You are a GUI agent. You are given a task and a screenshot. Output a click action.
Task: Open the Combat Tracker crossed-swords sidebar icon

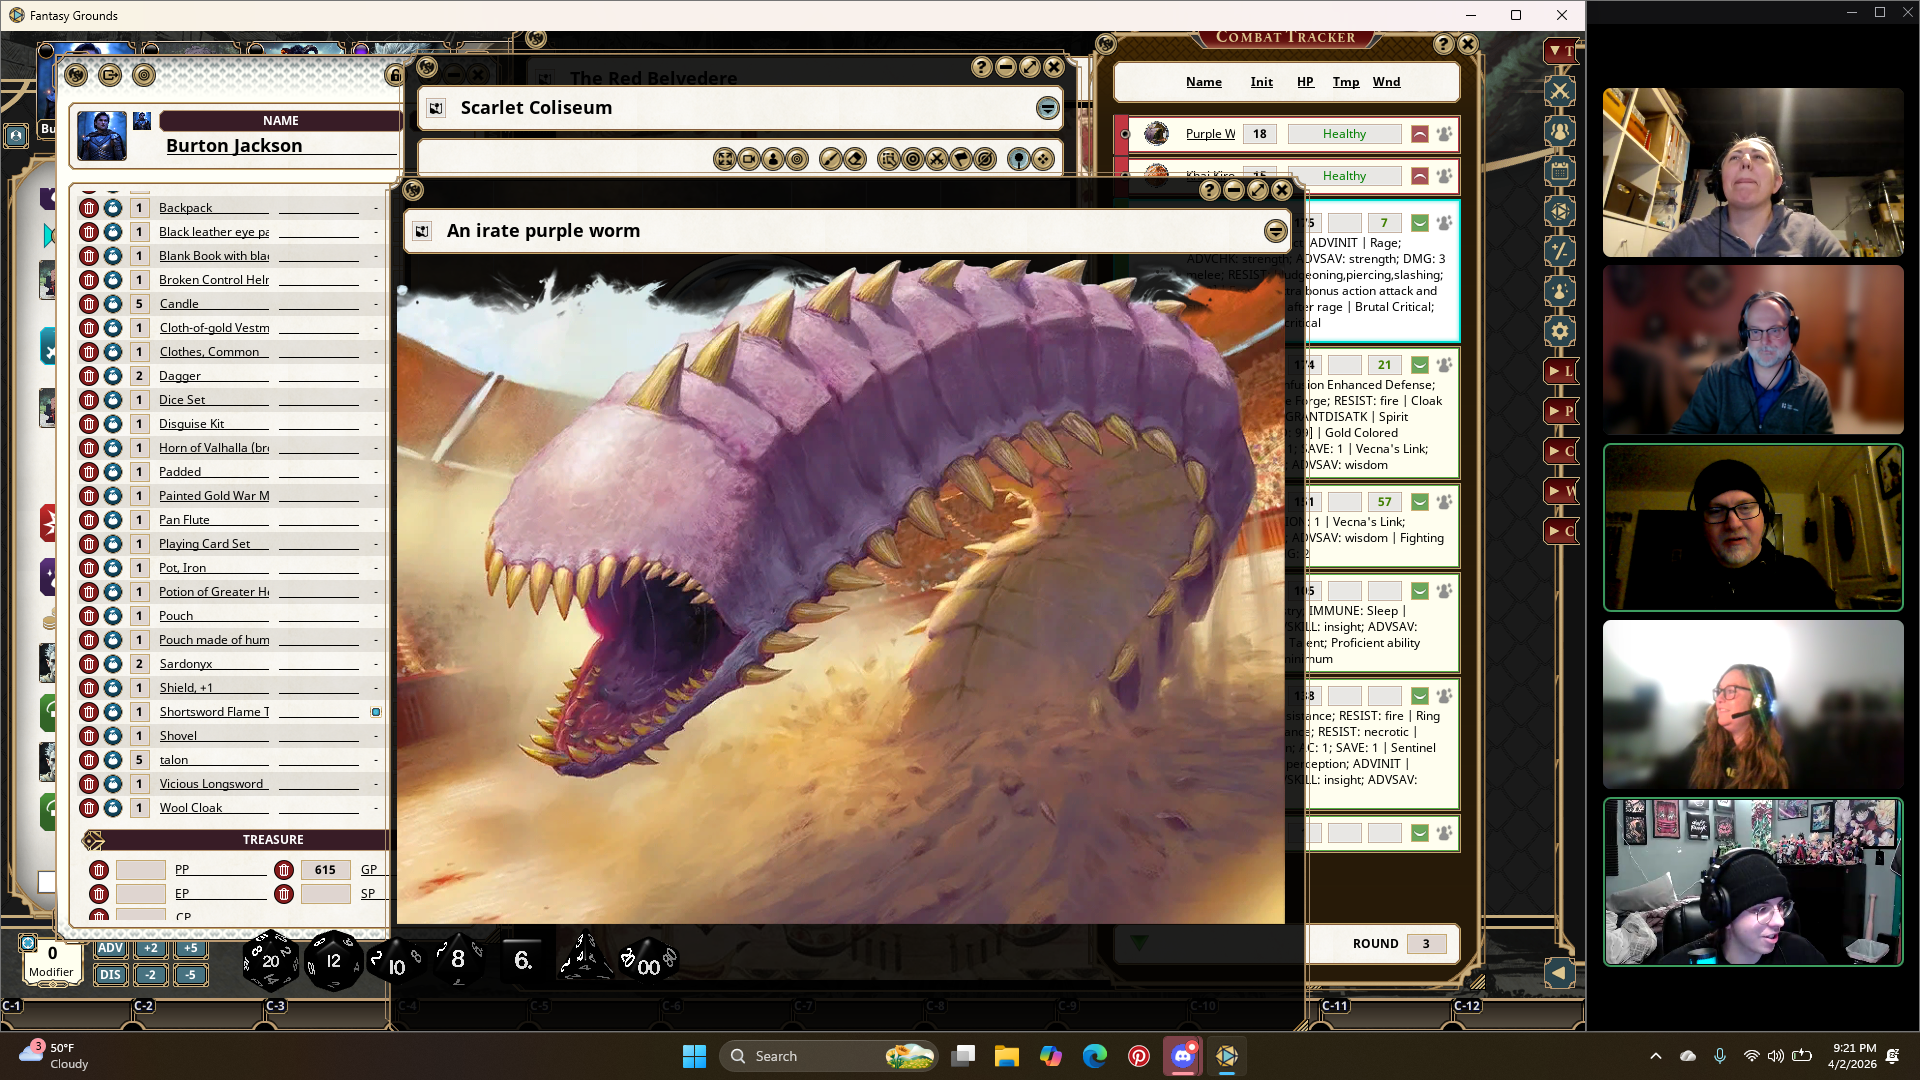click(1559, 91)
